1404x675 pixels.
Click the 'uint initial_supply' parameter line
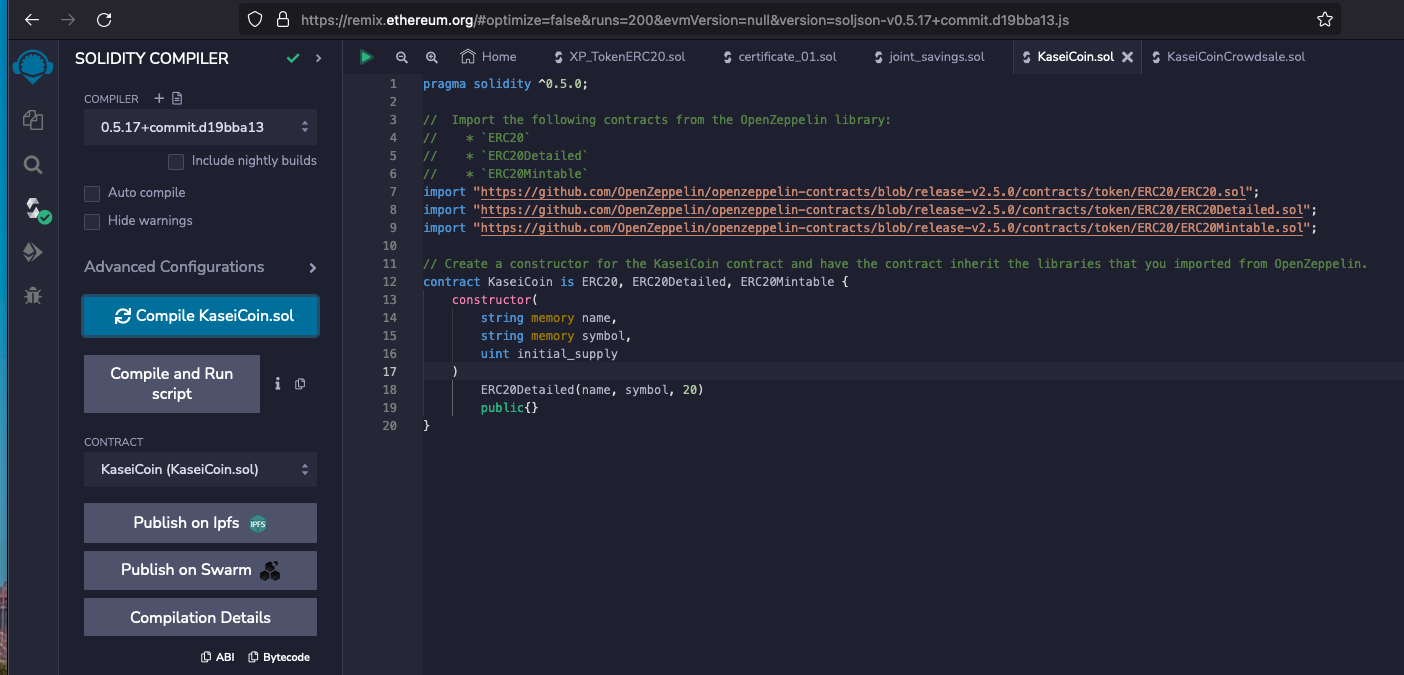(x=549, y=354)
